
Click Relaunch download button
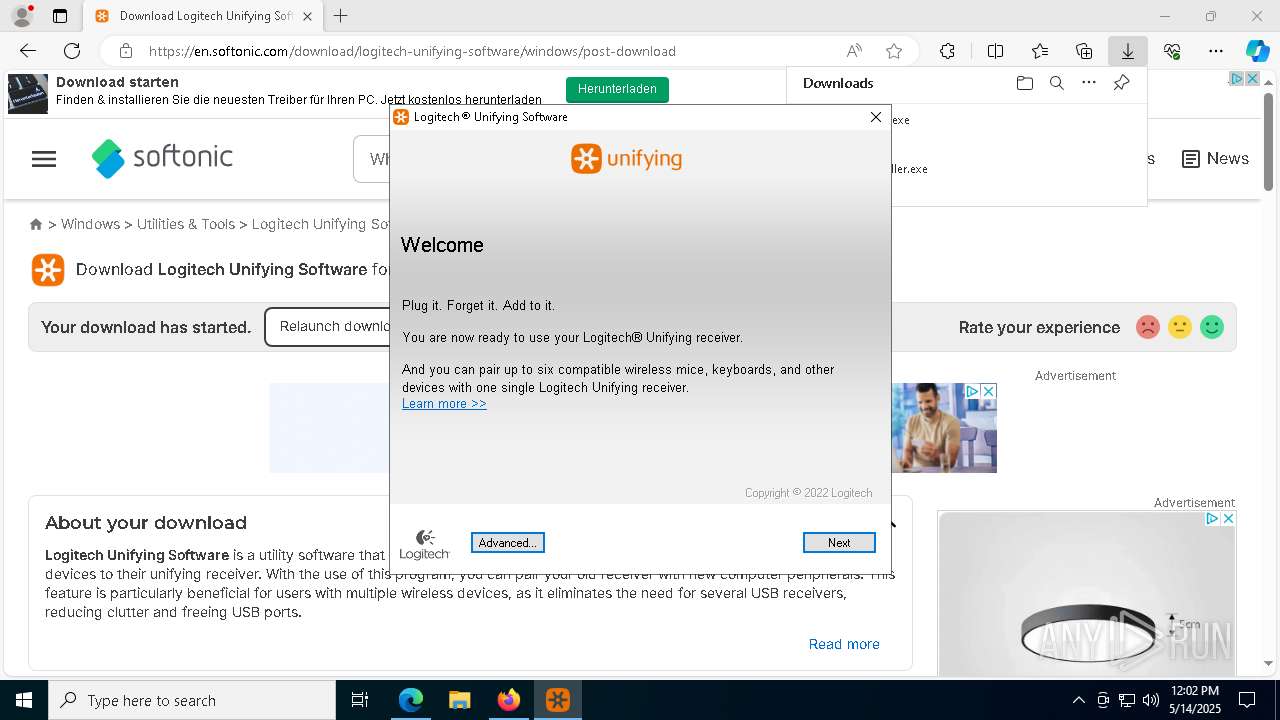[x=327, y=327]
